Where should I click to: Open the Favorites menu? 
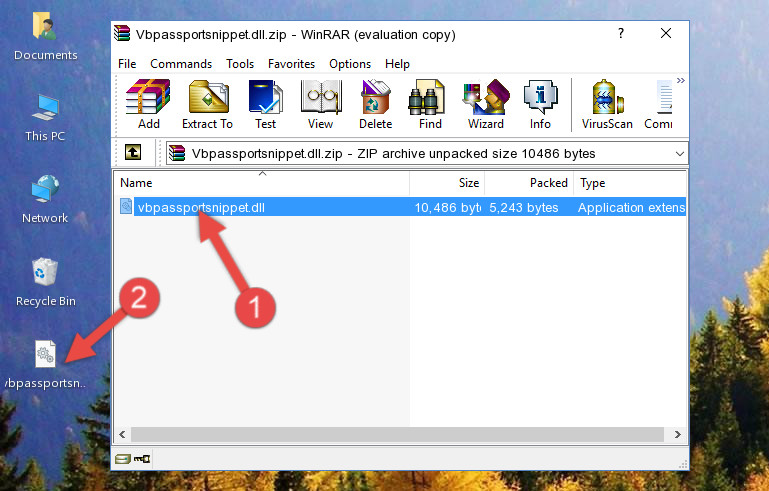pos(291,64)
